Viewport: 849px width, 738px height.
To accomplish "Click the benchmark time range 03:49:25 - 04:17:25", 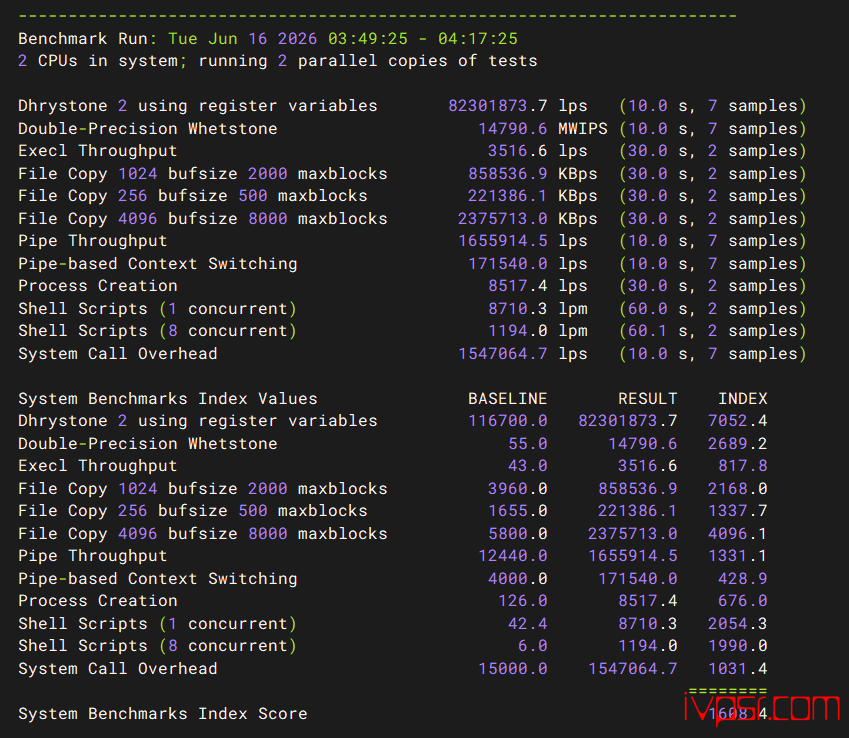I will (x=422, y=39).
